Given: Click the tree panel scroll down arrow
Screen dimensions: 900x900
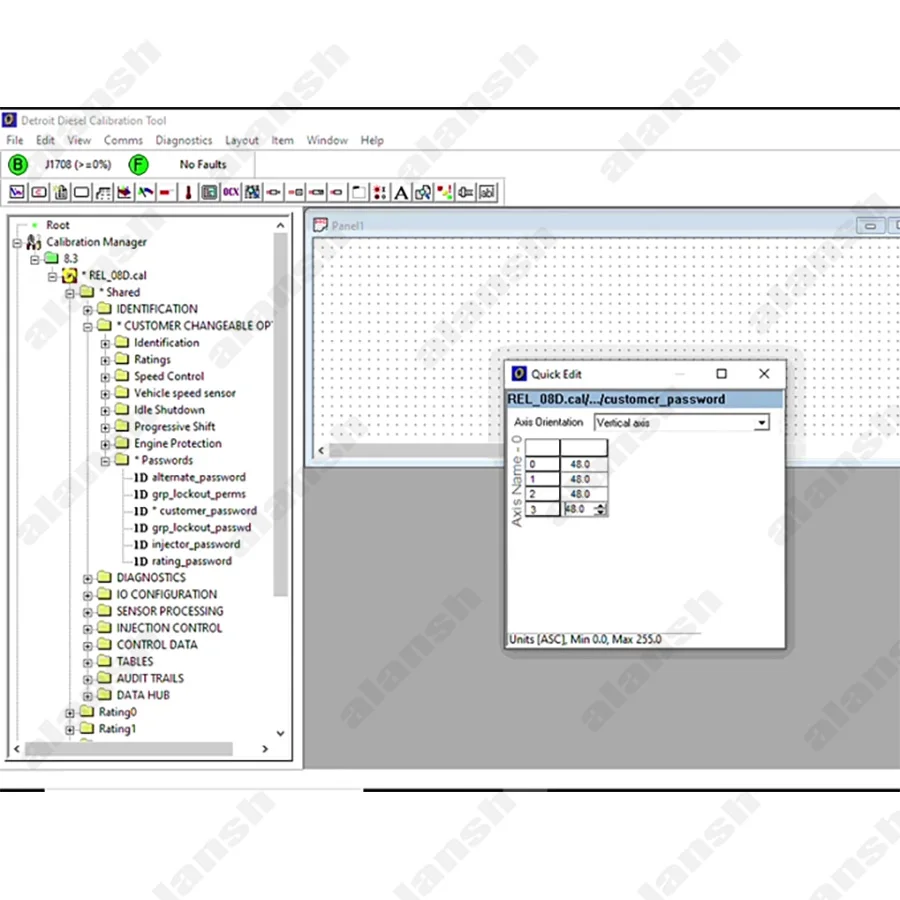Looking at the screenshot, I should pos(280,734).
